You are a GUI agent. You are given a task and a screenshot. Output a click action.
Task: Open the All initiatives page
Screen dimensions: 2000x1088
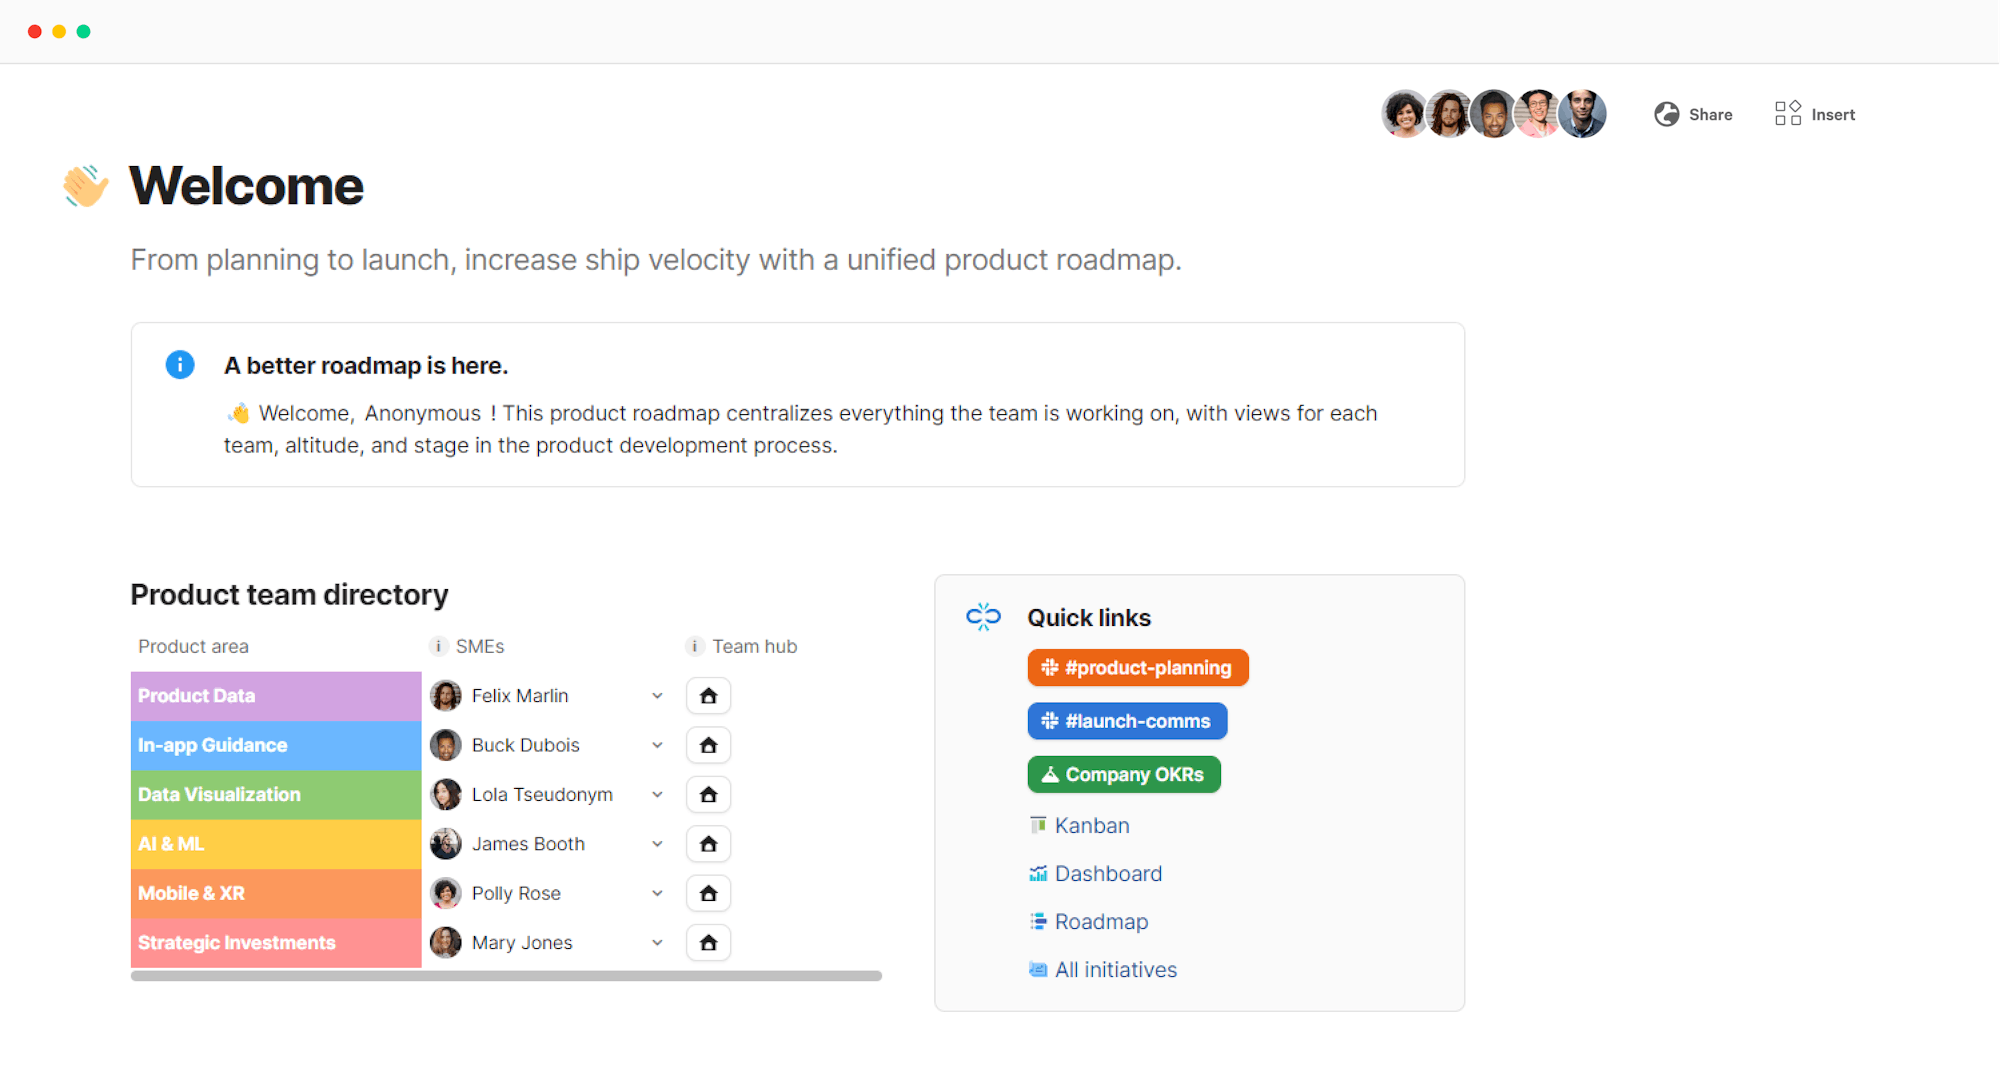pyautogui.click(x=1103, y=969)
